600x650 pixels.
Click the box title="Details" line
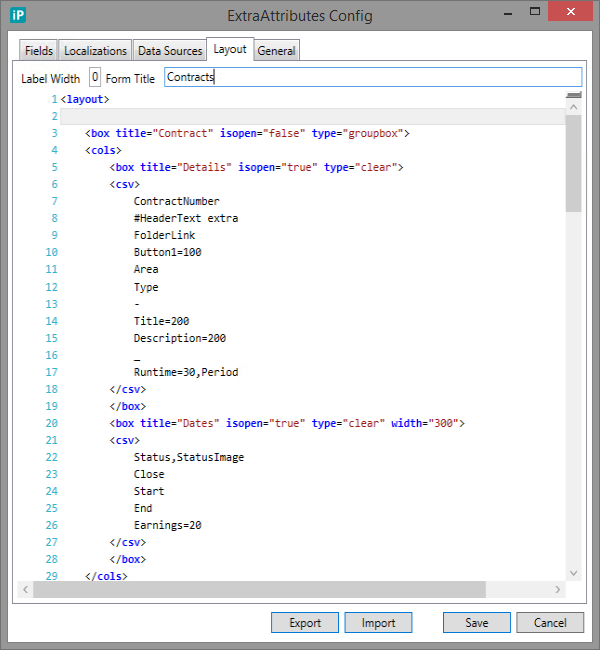256,167
